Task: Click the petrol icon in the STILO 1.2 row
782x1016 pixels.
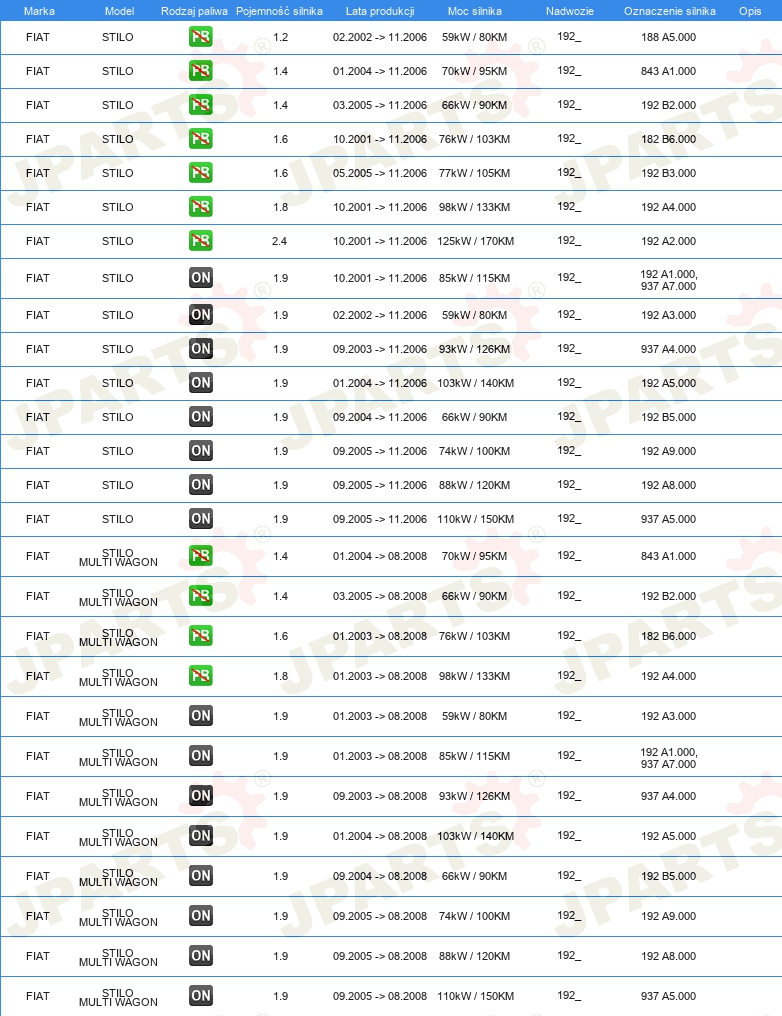Action: pyautogui.click(x=201, y=37)
